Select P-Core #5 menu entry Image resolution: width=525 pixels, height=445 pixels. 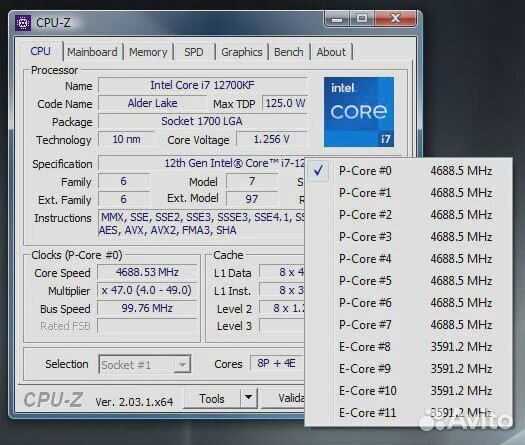click(408, 281)
